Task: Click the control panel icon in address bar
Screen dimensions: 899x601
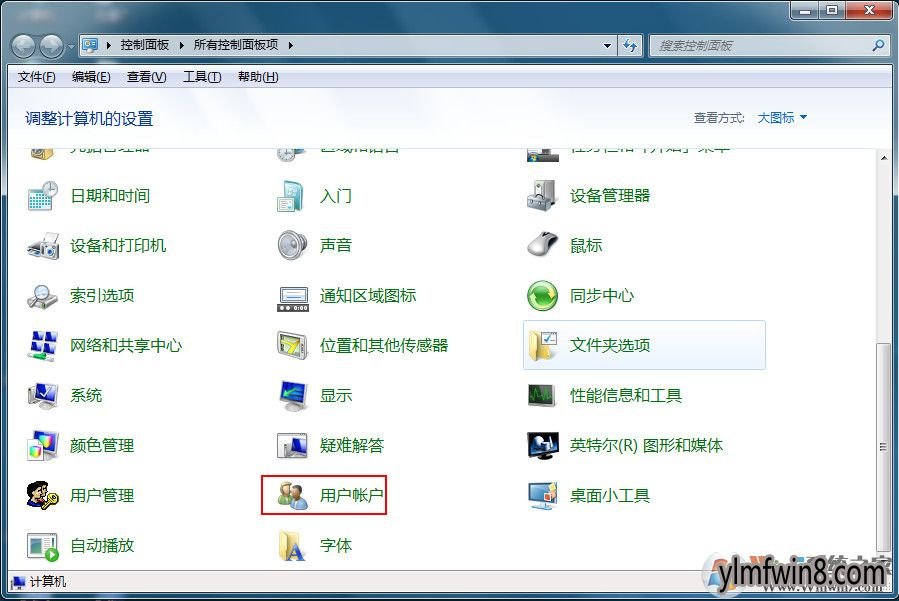Action: point(89,45)
